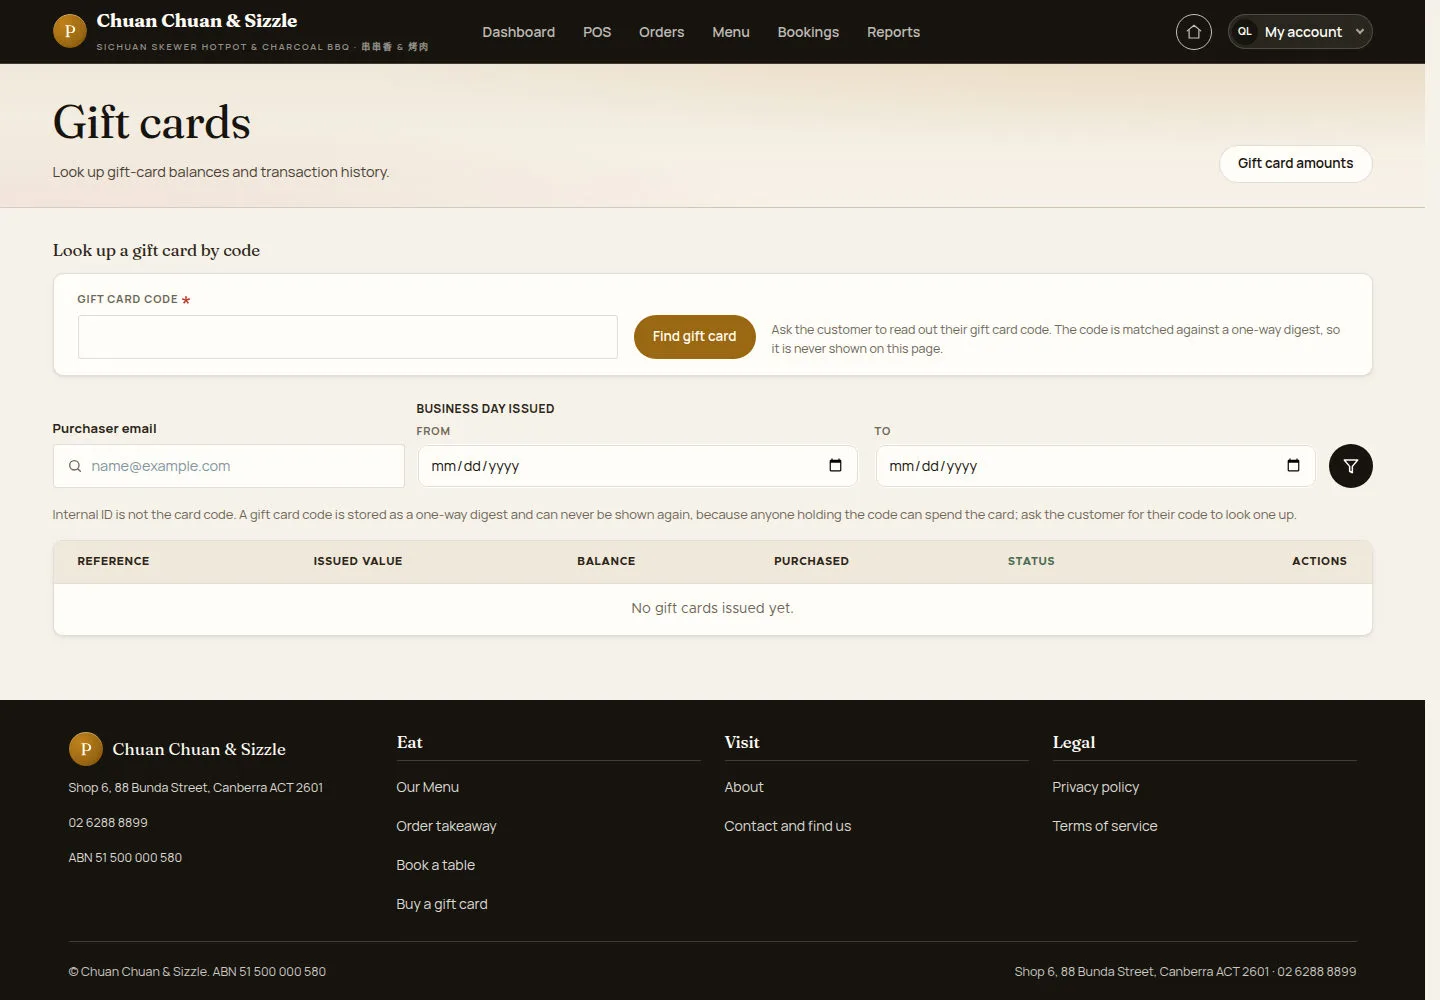Click the footer P logo badge
Screen dimensions: 1440x1000
(x=86, y=748)
